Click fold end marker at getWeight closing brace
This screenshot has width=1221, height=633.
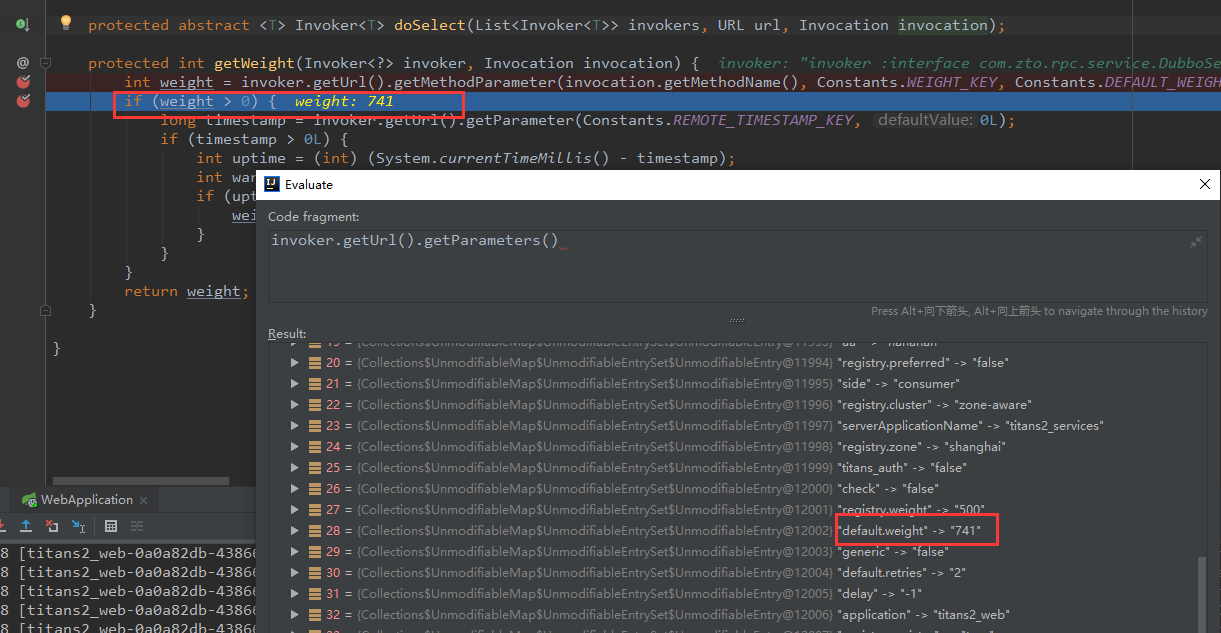pyautogui.click(x=46, y=311)
